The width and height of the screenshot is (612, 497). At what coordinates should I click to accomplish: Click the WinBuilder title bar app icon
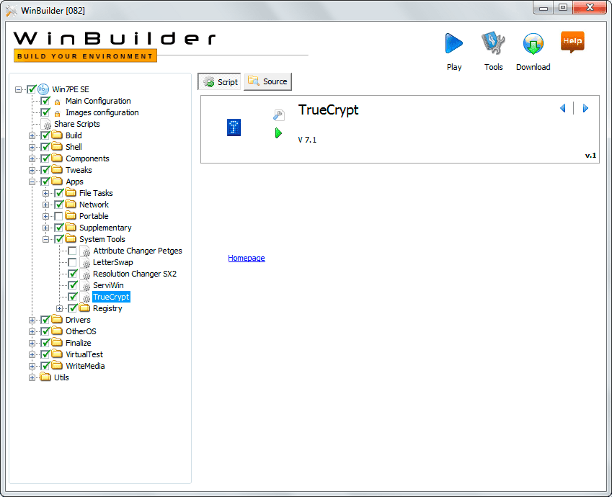11,11
